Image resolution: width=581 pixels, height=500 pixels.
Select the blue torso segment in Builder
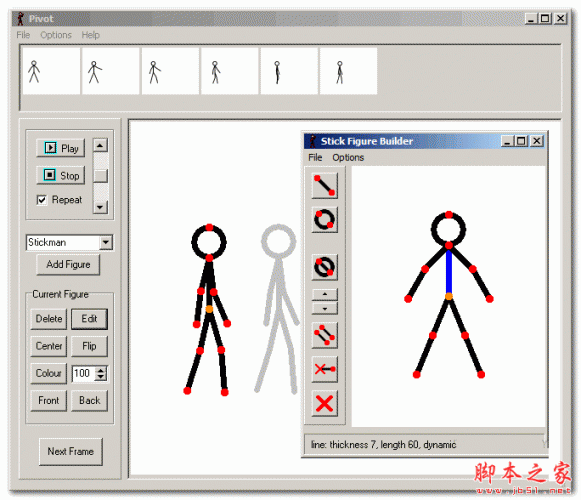click(x=449, y=271)
